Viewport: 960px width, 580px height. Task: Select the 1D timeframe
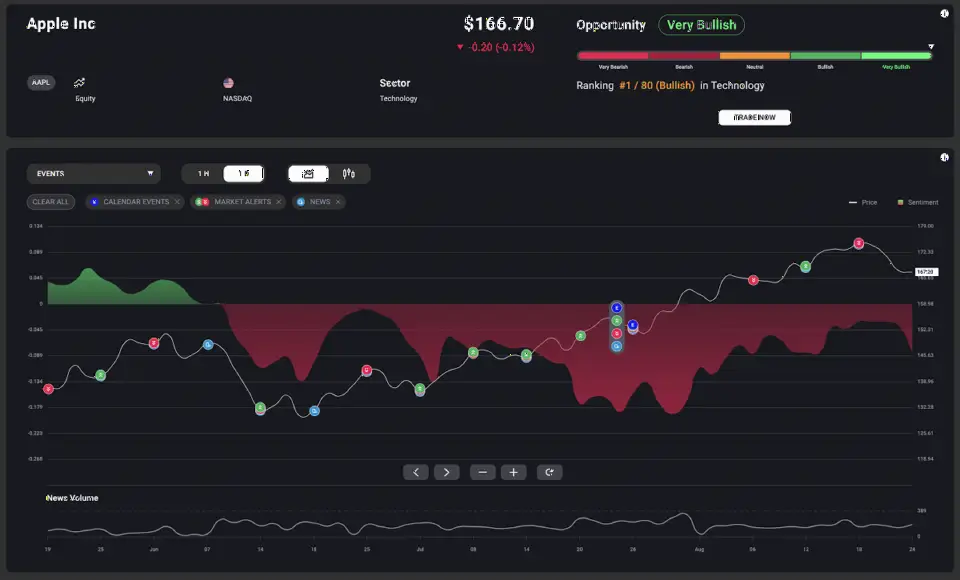(244, 173)
